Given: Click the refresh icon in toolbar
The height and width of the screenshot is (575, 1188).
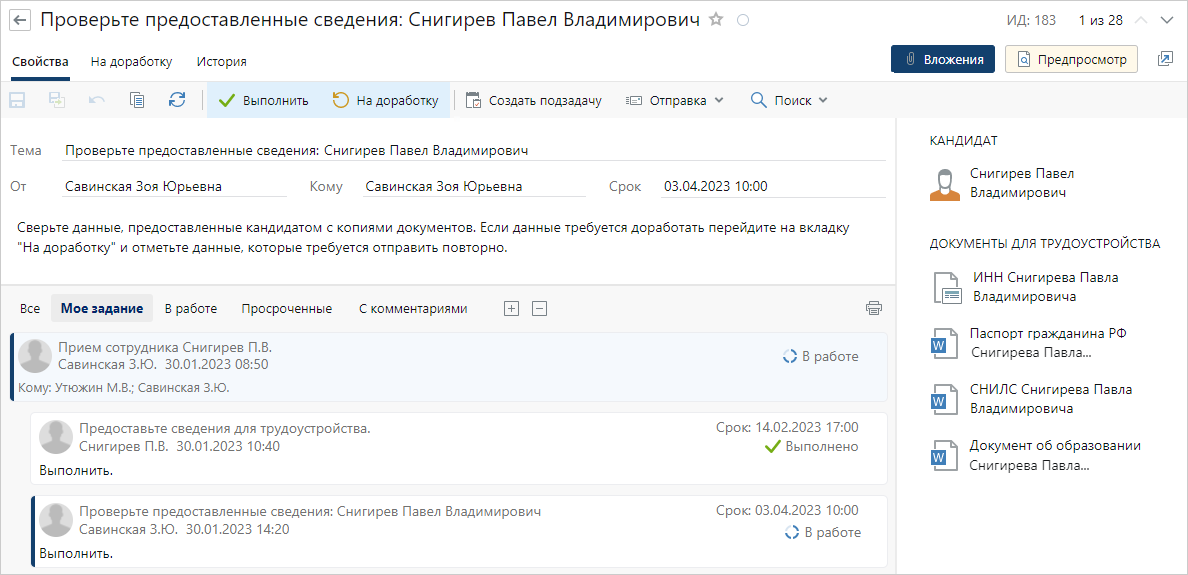Looking at the screenshot, I should [x=177, y=100].
